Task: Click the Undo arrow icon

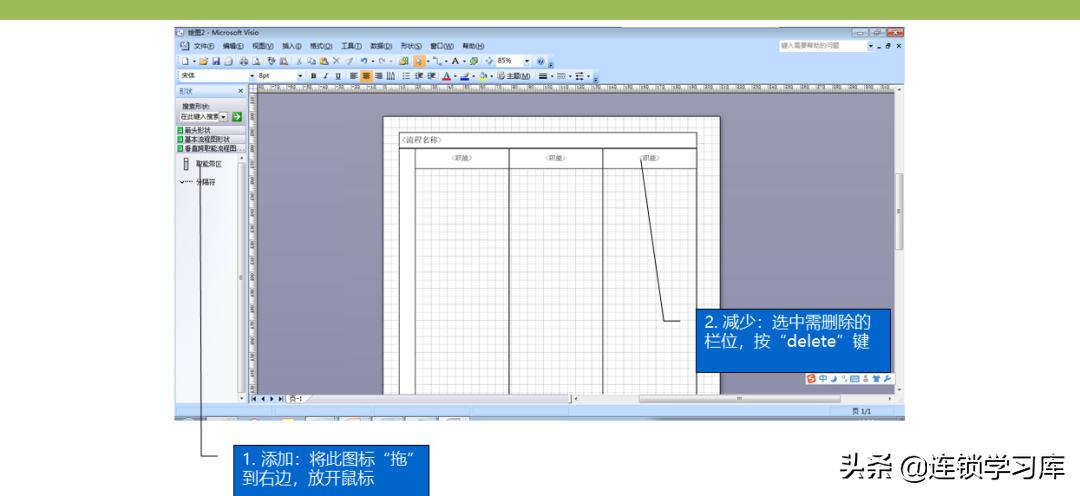Action: coord(364,61)
